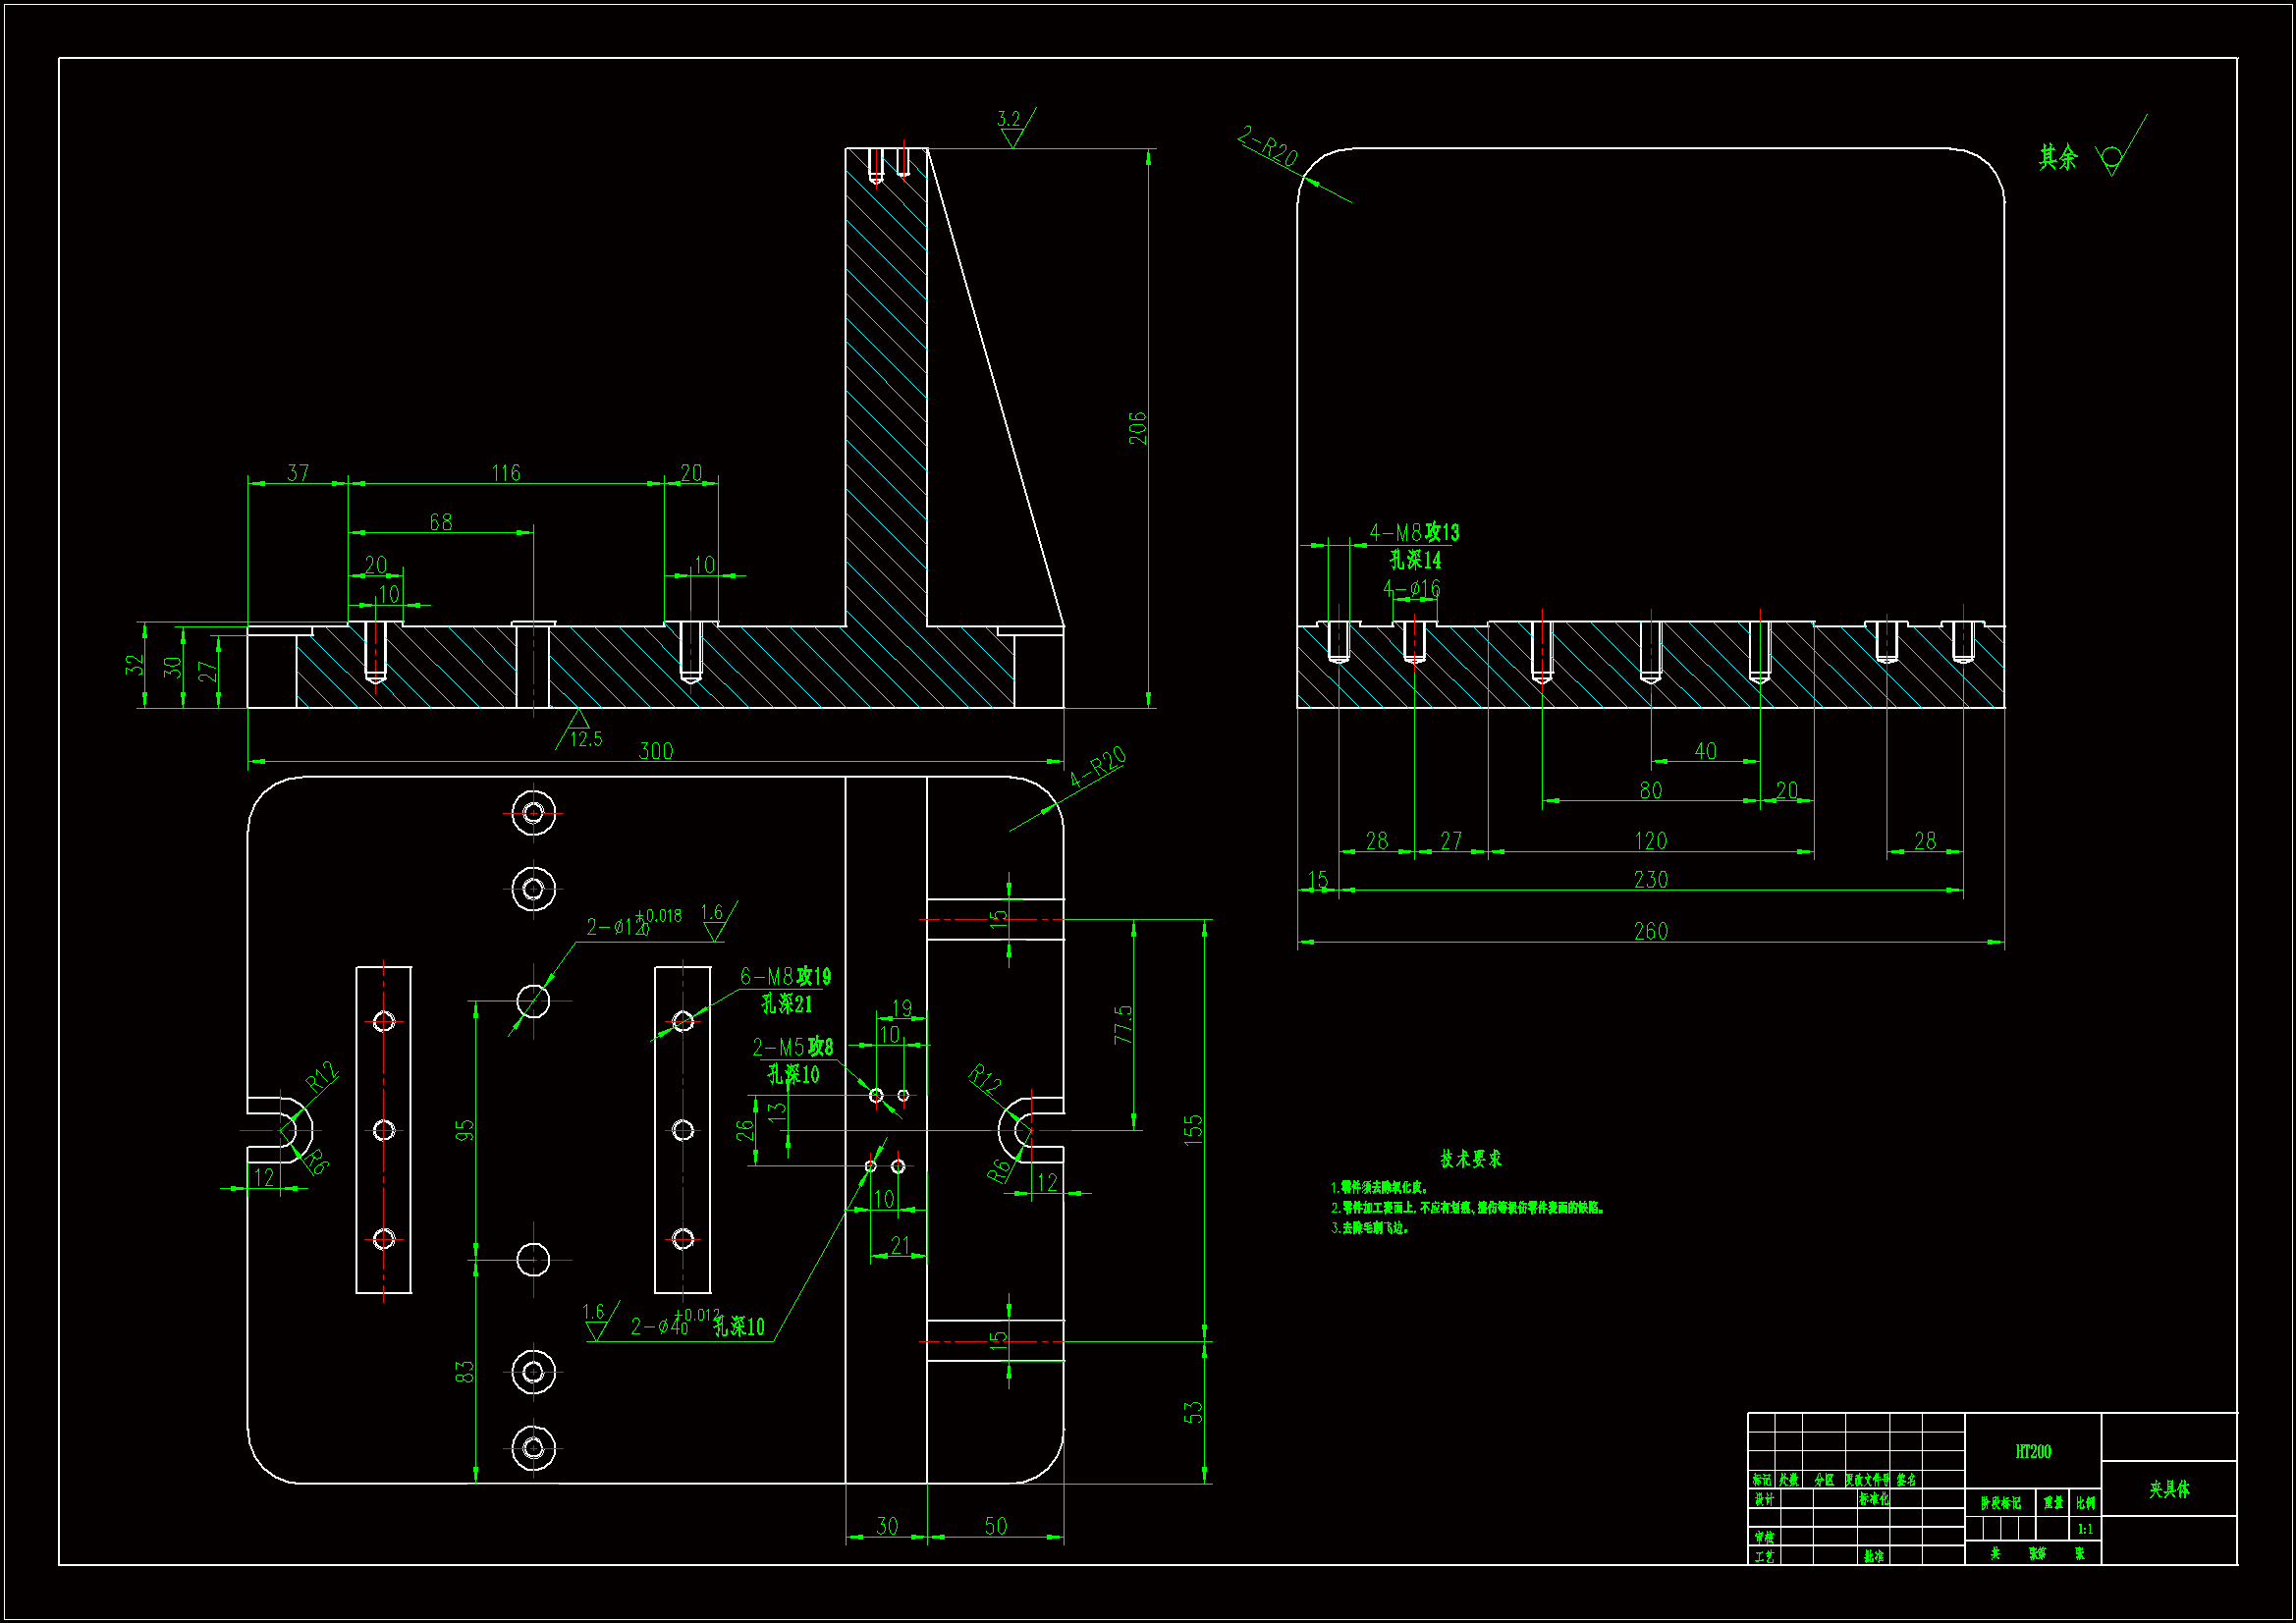Select the 2-M5 攻8 annotation text
This screenshot has height=1623, width=2296.
coord(792,1047)
